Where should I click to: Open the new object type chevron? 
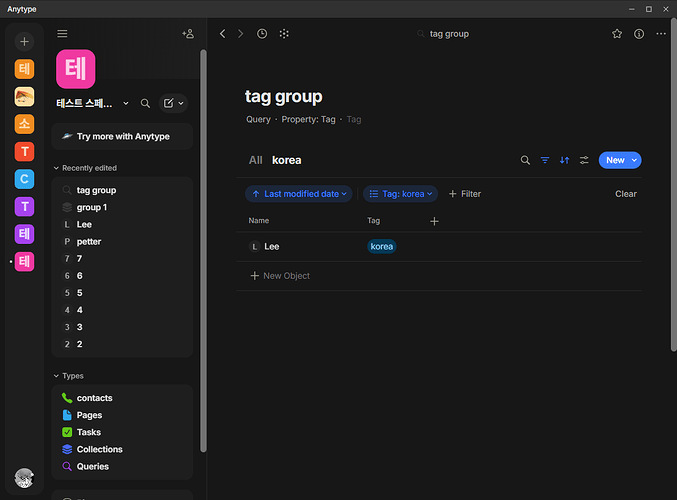181,103
